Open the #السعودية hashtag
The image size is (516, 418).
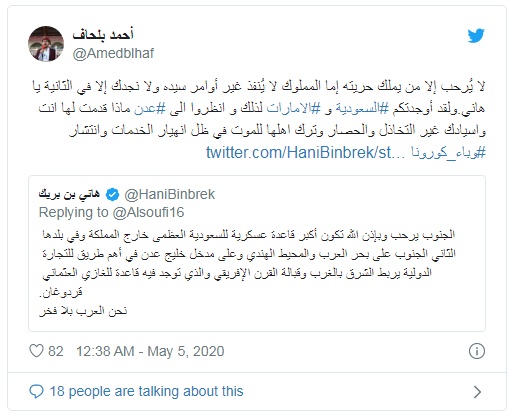tap(362, 108)
